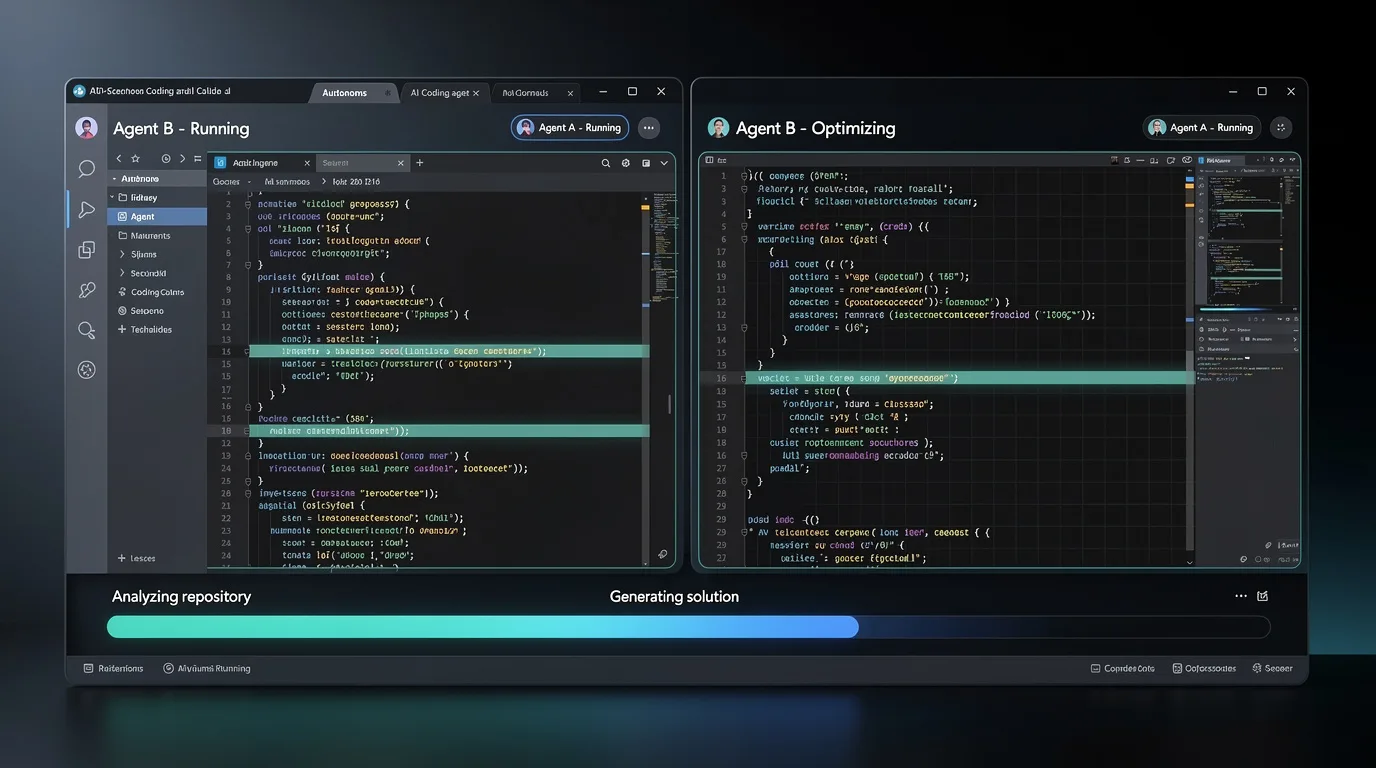The height and width of the screenshot is (768, 1376).
Task: Expand the Secondid tree item
Action: [x=122, y=273]
